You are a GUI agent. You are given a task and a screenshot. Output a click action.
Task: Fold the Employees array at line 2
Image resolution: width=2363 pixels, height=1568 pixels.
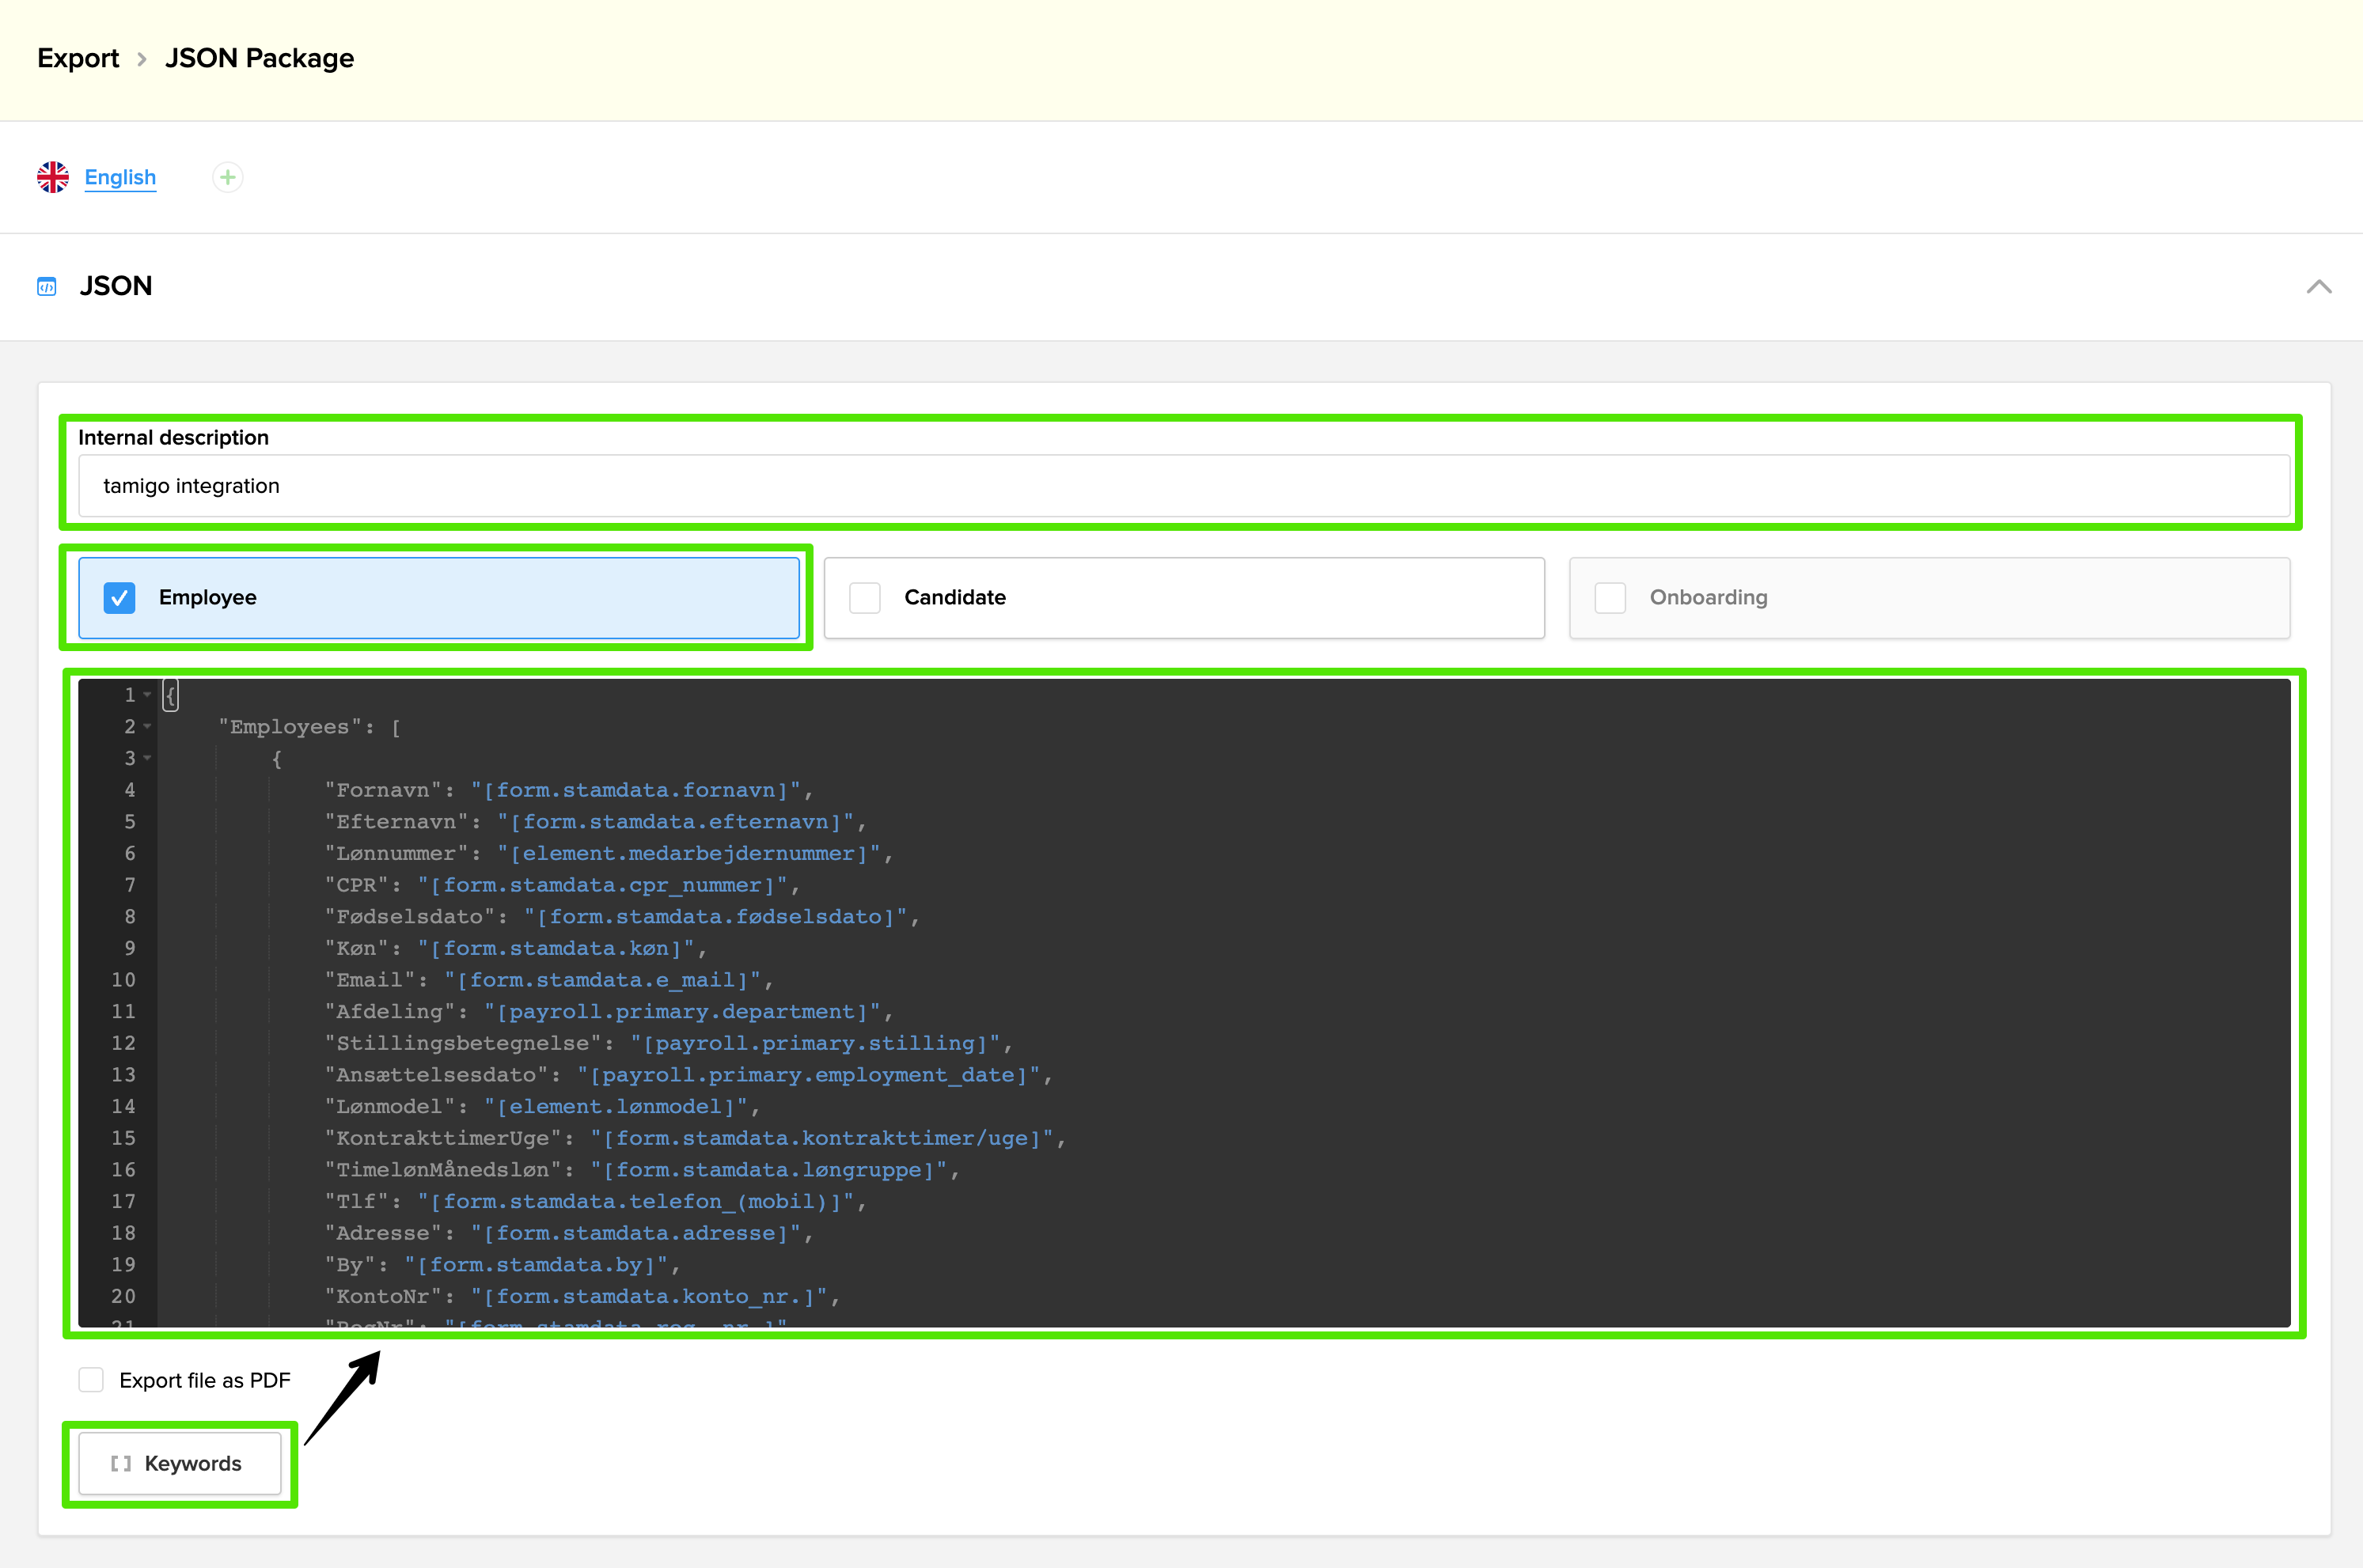pos(148,726)
